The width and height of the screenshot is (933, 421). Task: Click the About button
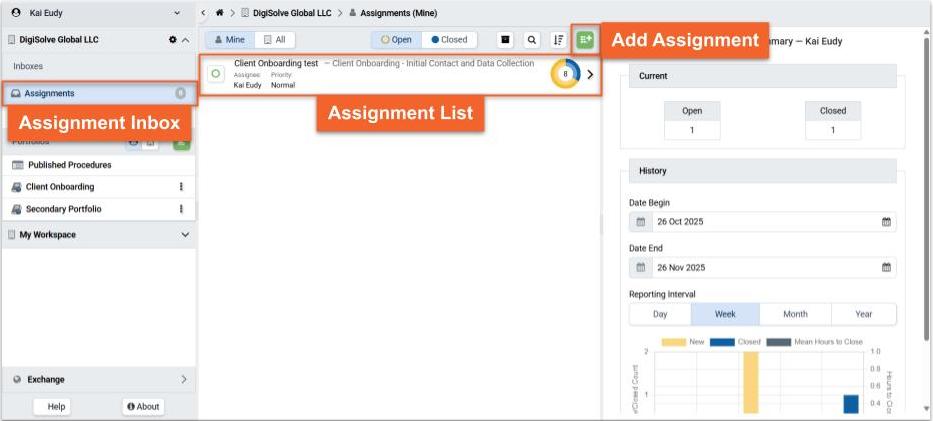pos(143,406)
